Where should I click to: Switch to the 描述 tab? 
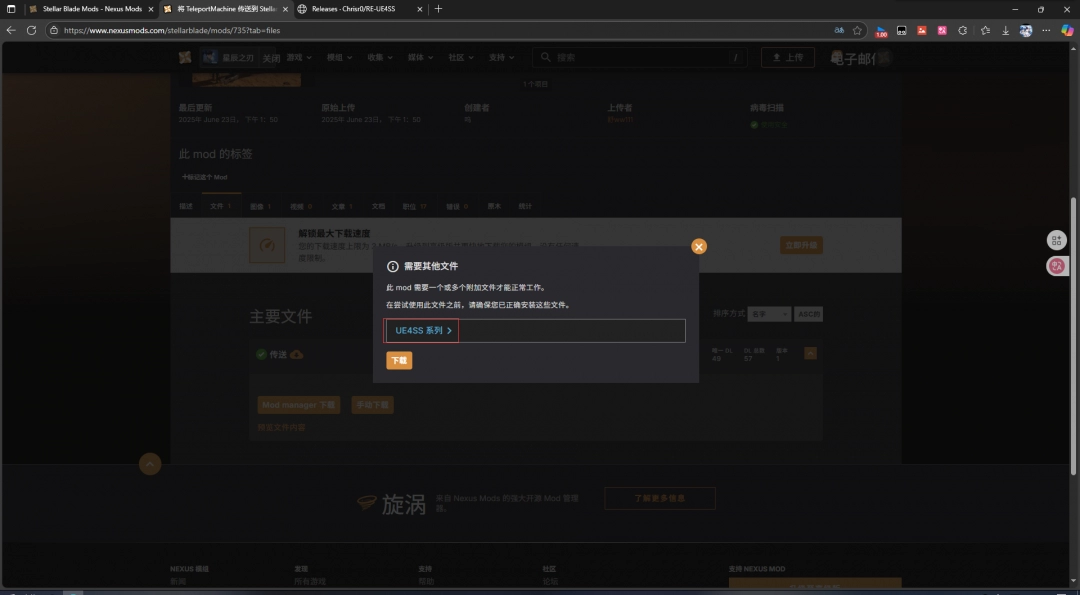click(185, 206)
